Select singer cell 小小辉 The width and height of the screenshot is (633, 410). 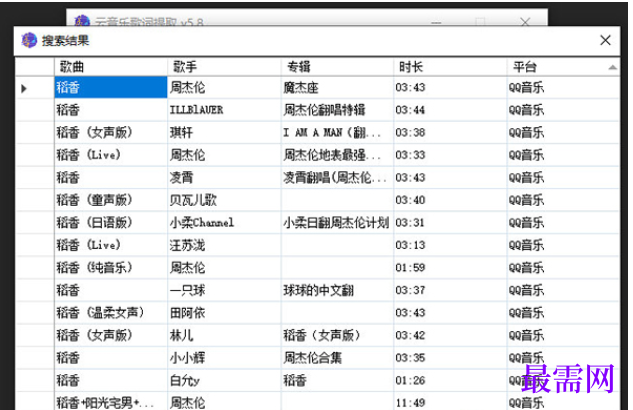click(224, 358)
